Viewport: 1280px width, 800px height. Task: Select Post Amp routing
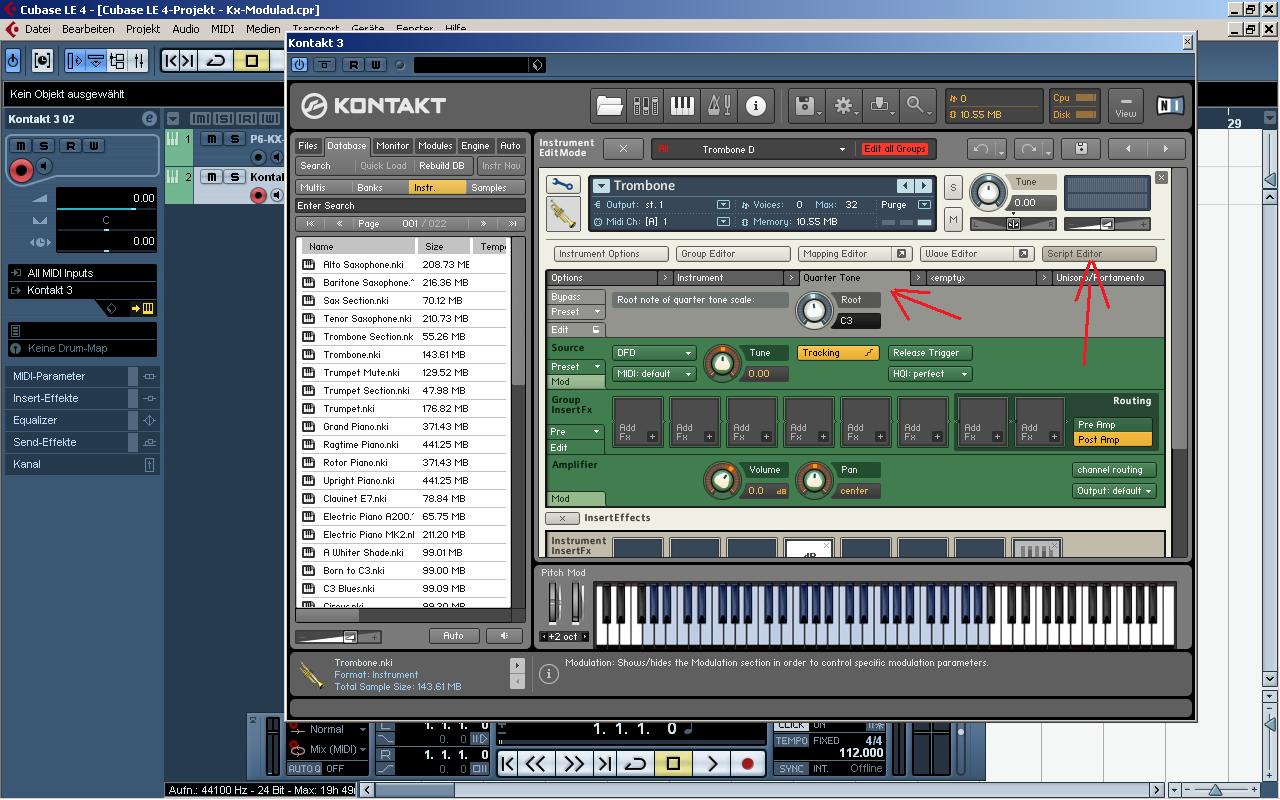pyautogui.click(x=1112, y=440)
